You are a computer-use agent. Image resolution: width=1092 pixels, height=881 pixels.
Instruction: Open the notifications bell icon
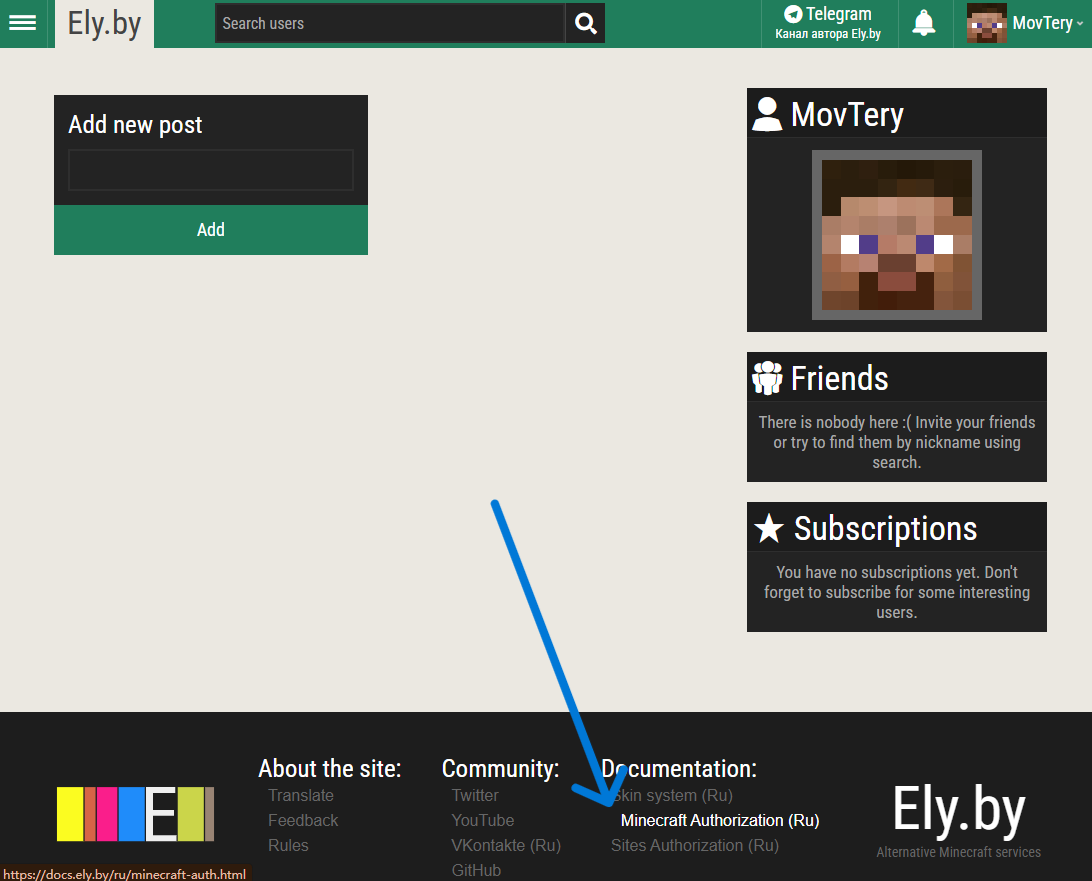pyautogui.click(x=924, y=23)
